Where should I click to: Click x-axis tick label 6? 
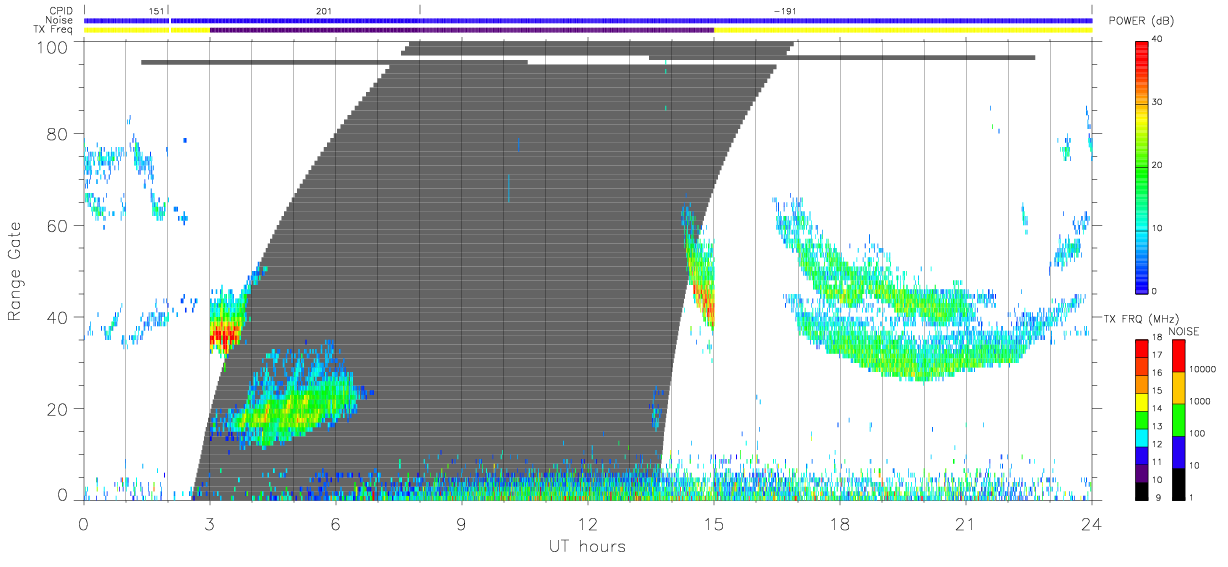(336, 523)
